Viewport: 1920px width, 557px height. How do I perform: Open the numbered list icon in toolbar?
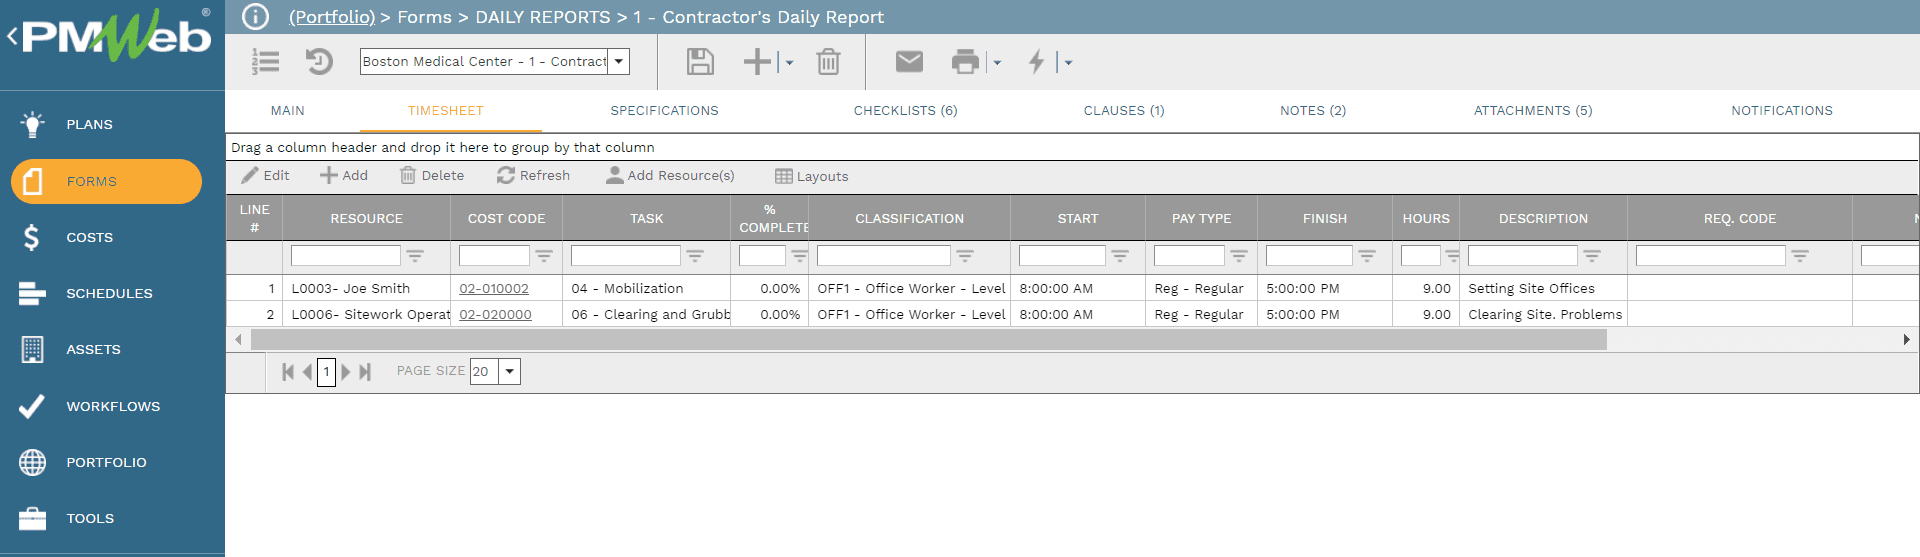click(x=265, y=62)
